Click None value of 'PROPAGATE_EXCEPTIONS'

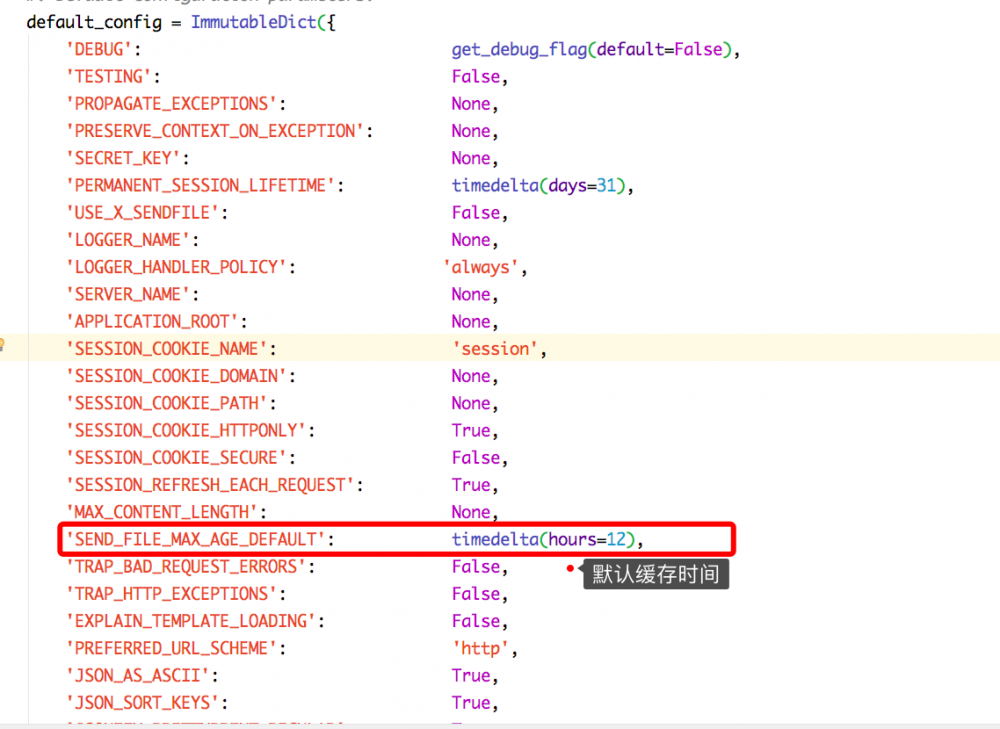pos(471,104)
